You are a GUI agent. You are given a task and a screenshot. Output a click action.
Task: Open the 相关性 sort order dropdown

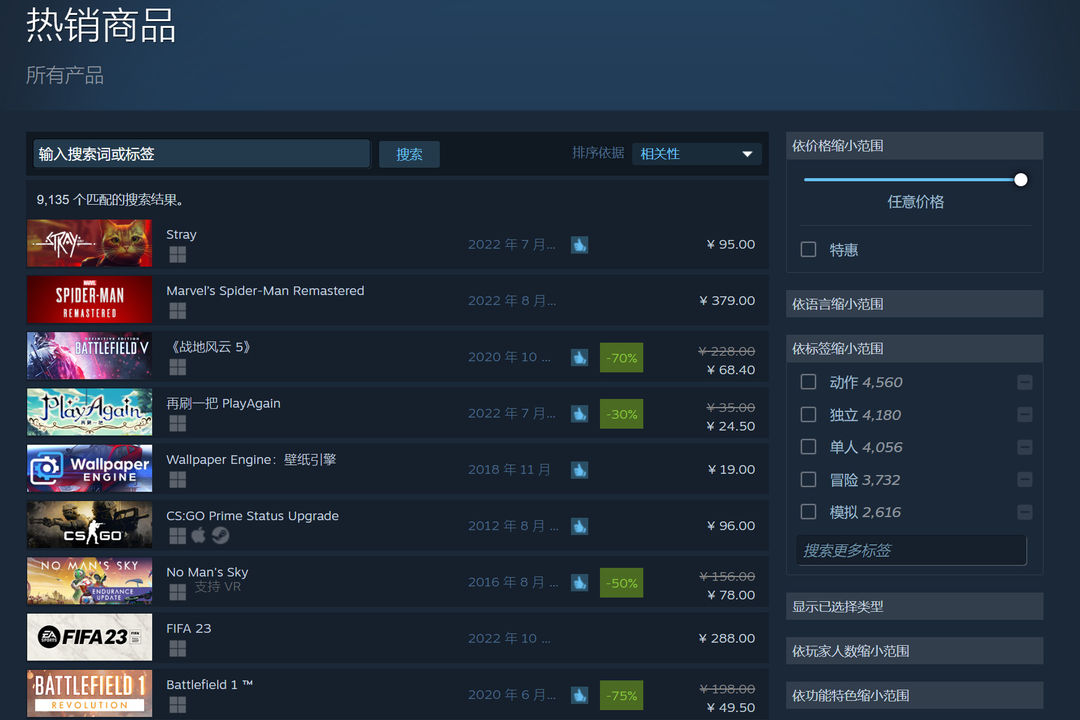point(696,154)
